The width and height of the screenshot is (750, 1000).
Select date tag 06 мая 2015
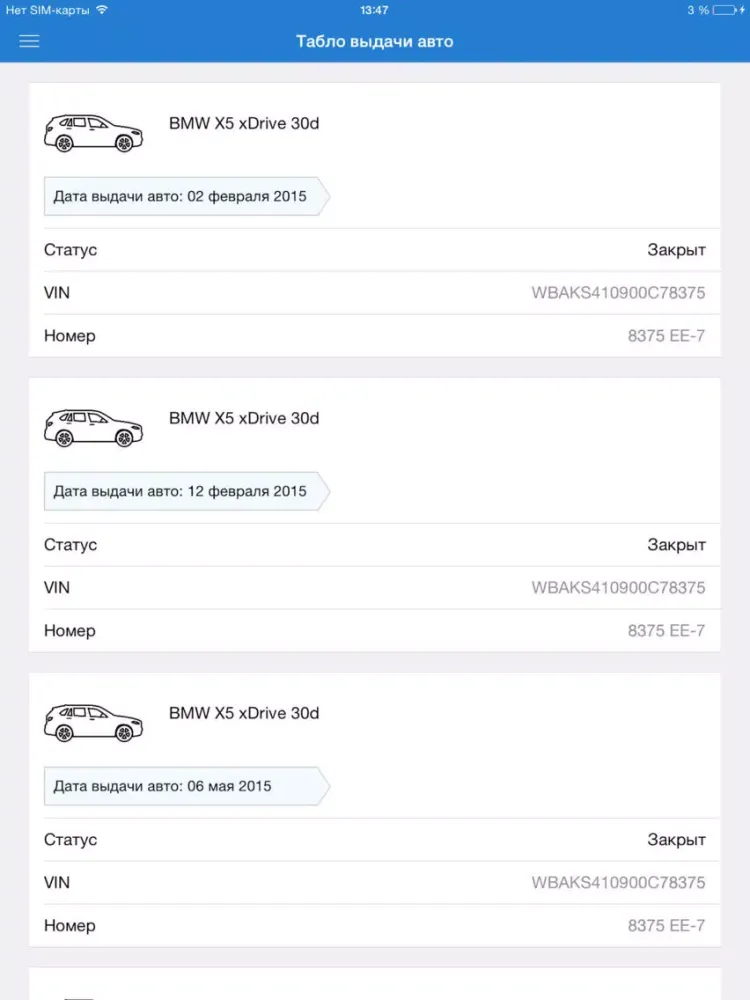(185, 786)
